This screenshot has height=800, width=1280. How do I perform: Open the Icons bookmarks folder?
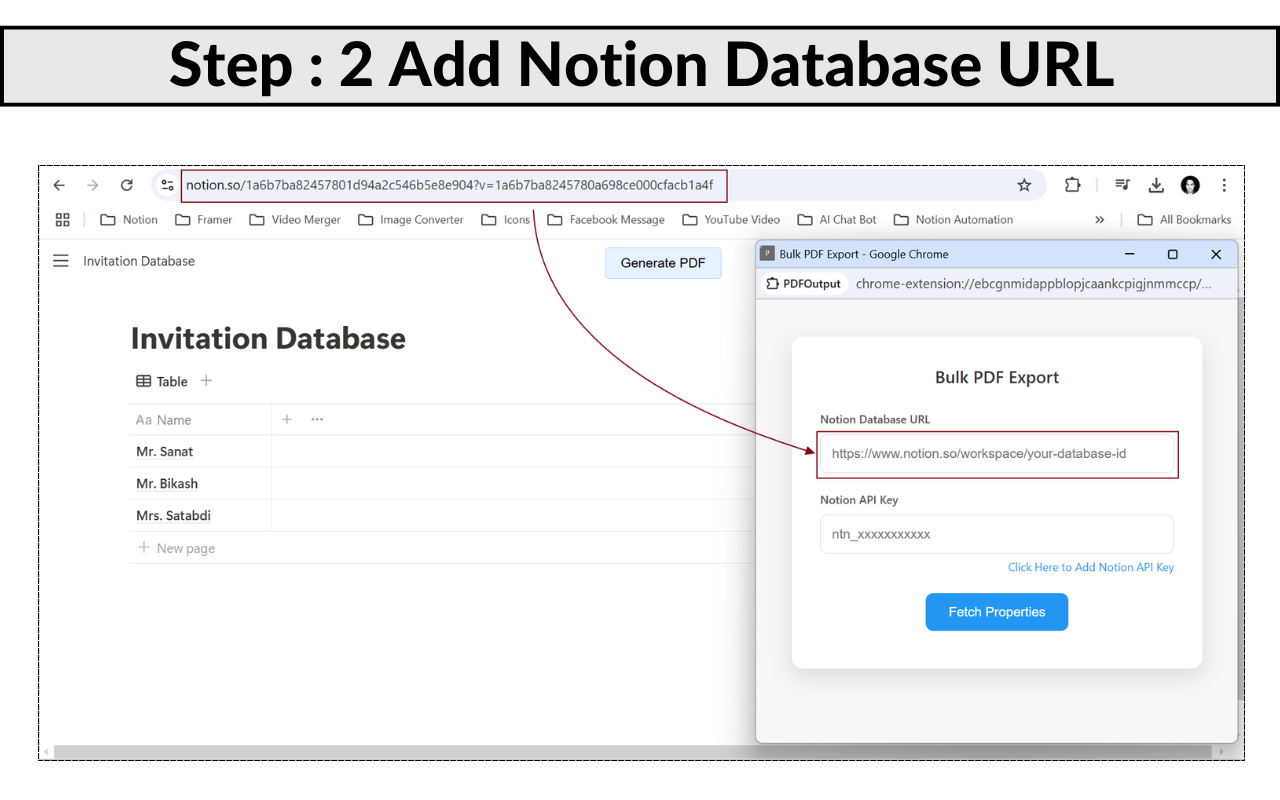505,220
